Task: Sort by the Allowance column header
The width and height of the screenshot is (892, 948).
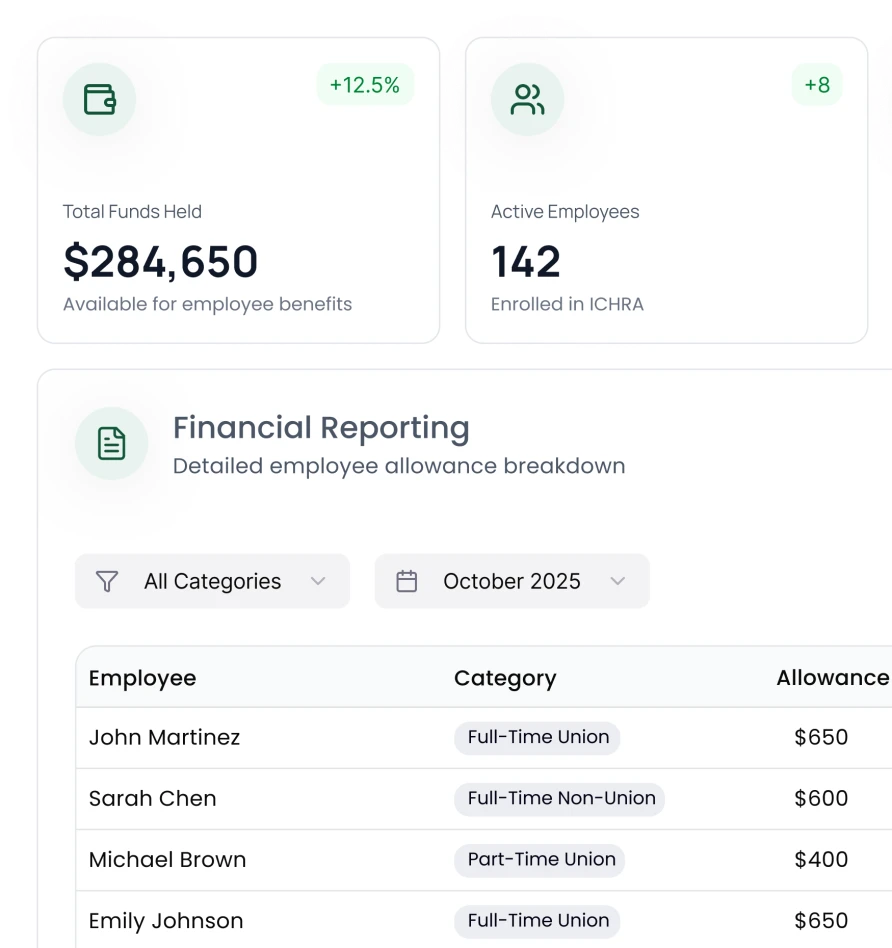Action: (832, 678)
